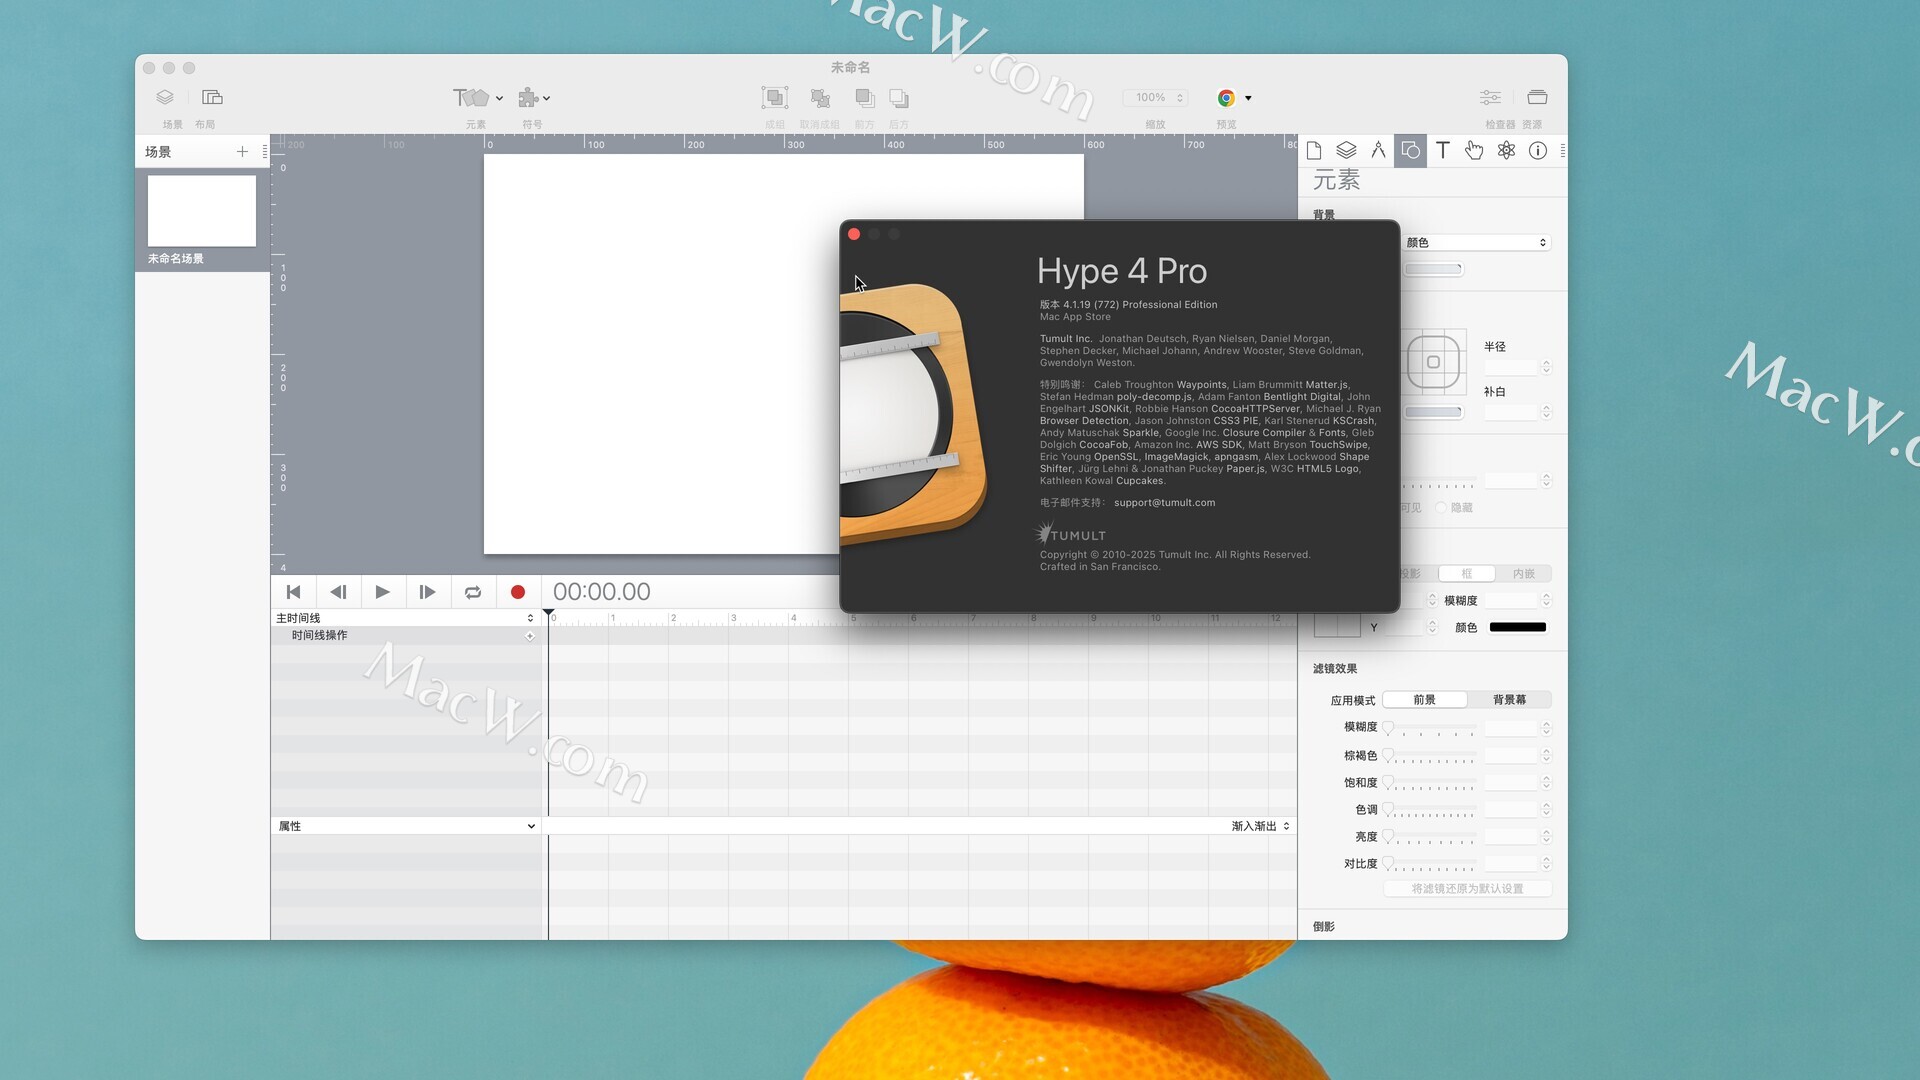Switch to the 内嵌 shadow tab

pyautogui.click(x=1523, y=574)
